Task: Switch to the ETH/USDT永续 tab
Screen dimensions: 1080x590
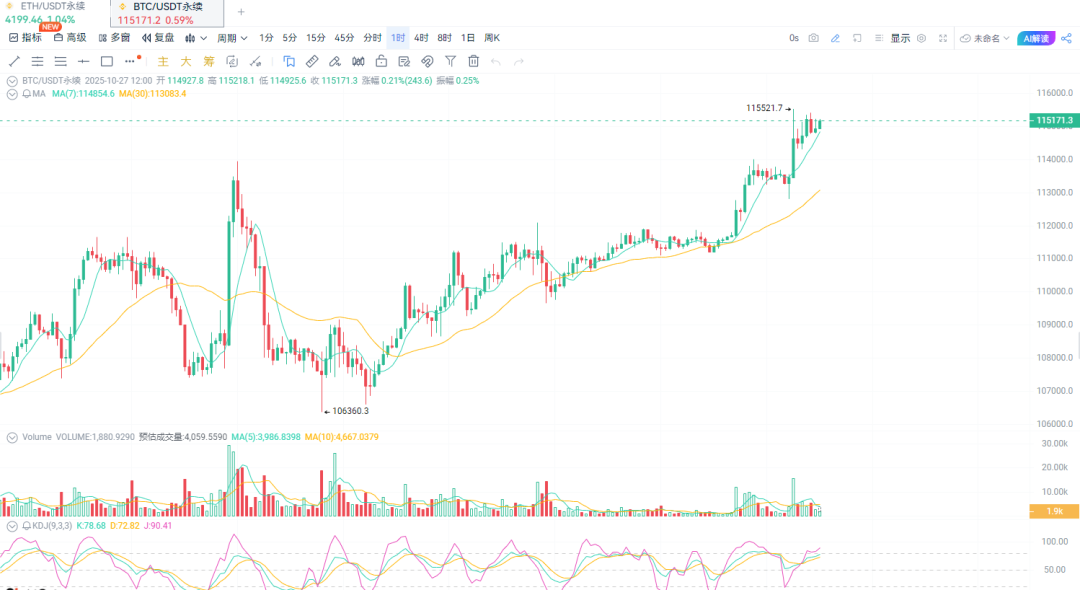Action: coord(52,6)
